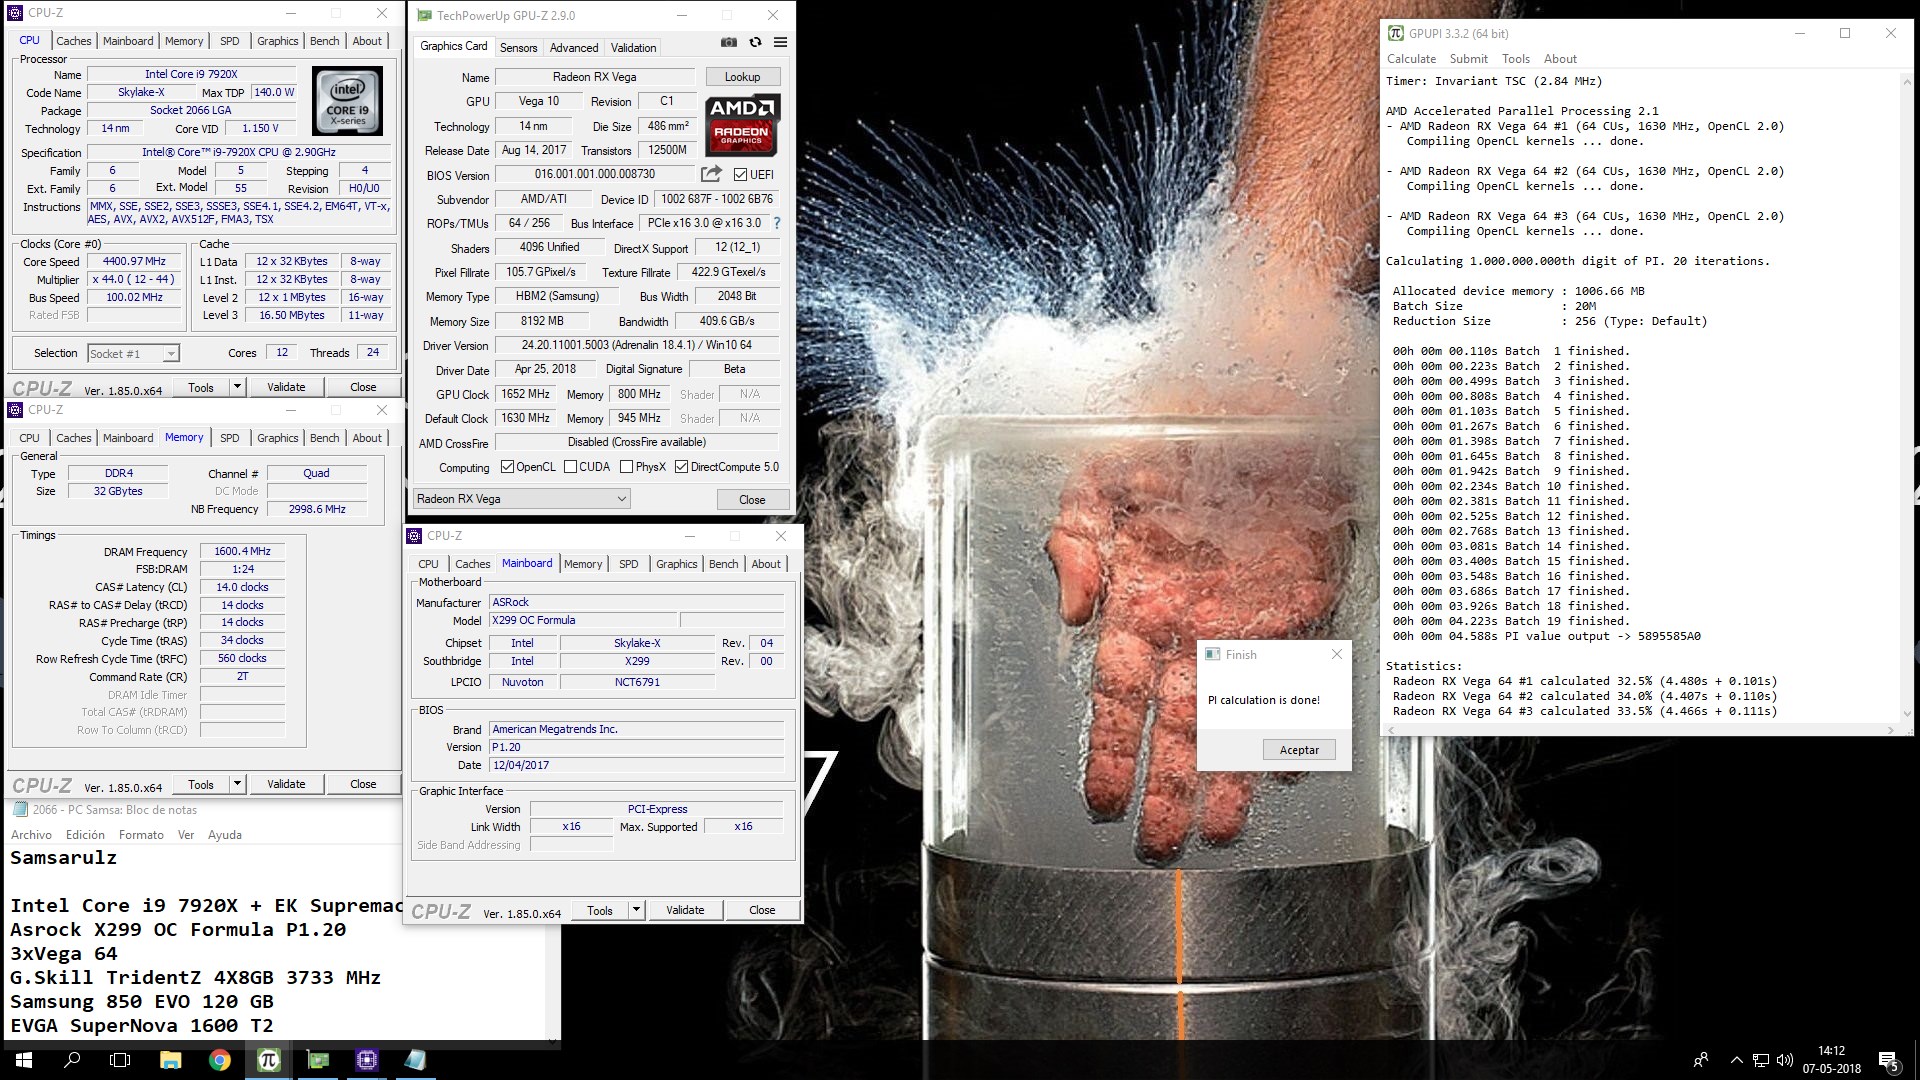This screenshot has height=1080, width=1920.
Task: Select the Notepad taskbar icon
Action: click(415, 1060)
